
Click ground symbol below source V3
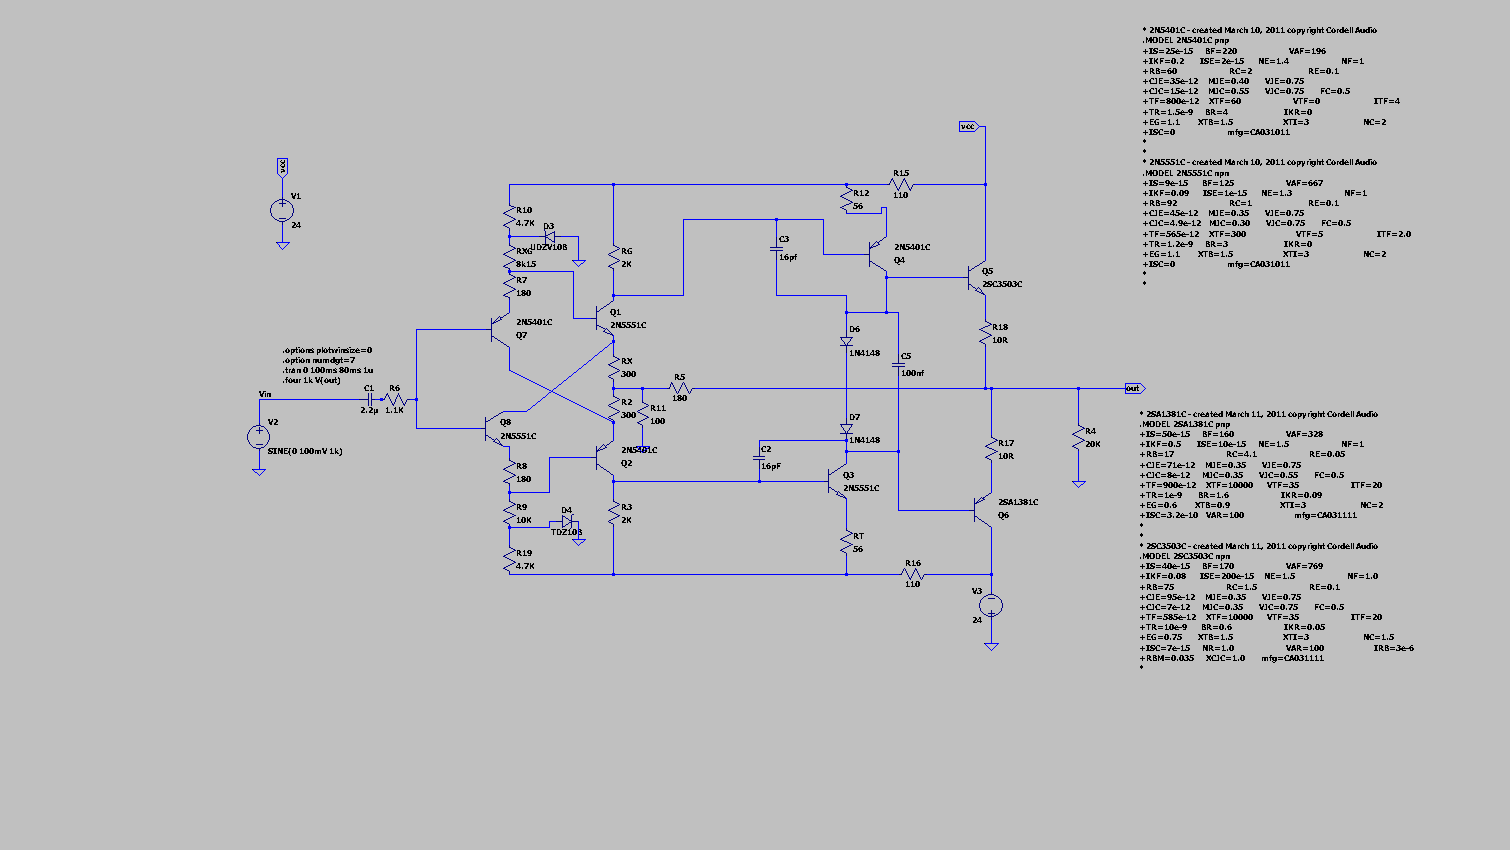(991, 646)
